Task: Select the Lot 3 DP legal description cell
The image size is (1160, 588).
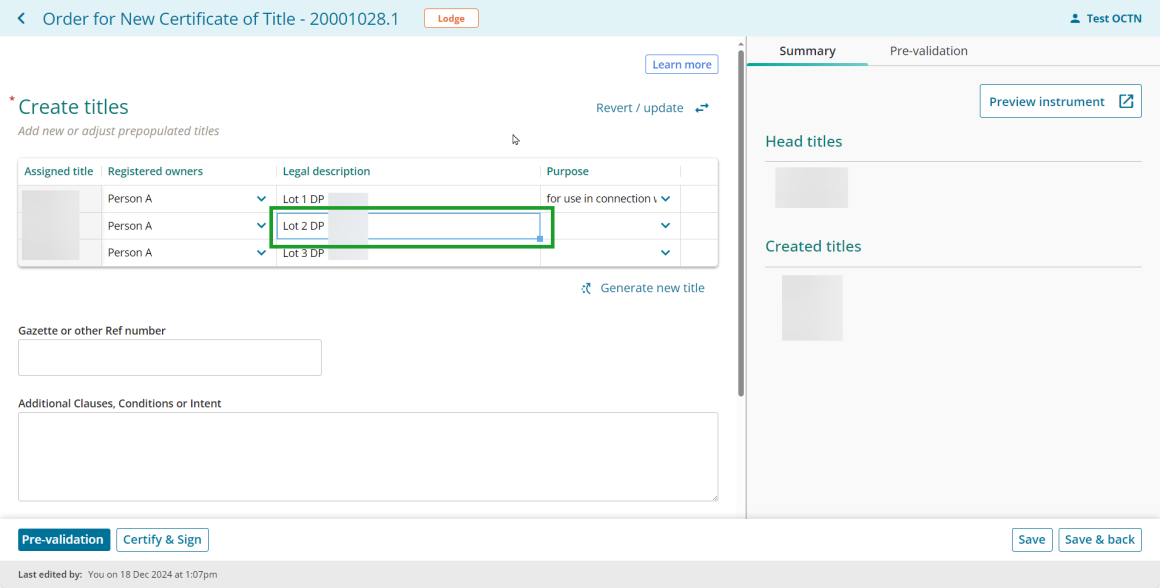Action: click(x=408, y=253)
